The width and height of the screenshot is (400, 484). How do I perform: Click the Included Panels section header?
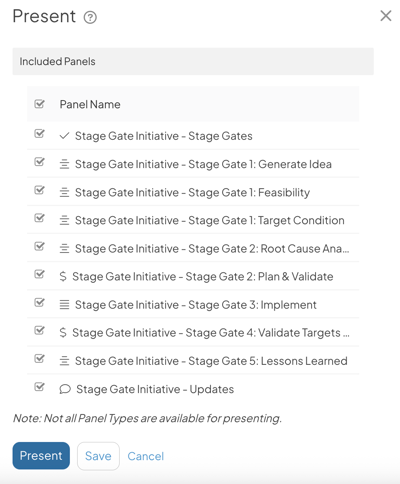pos(193,61)
